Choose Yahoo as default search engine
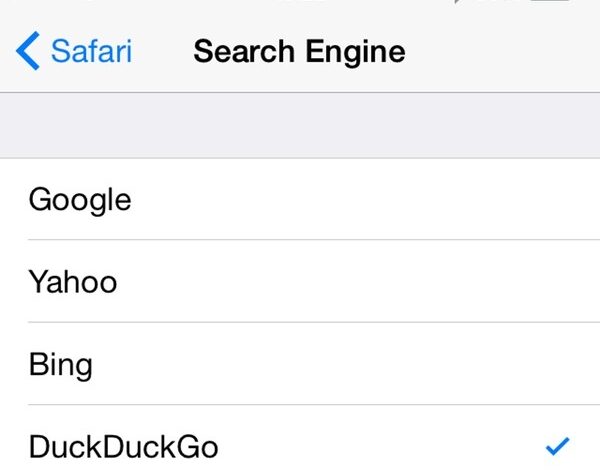Viewport: 600px width, 470px height. [300, 282]
